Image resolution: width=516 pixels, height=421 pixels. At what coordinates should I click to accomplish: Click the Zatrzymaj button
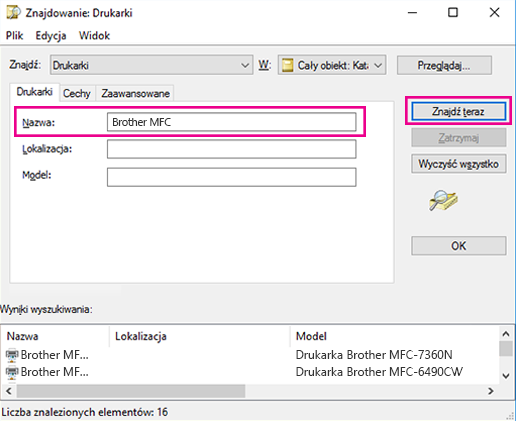click(459, 137)
